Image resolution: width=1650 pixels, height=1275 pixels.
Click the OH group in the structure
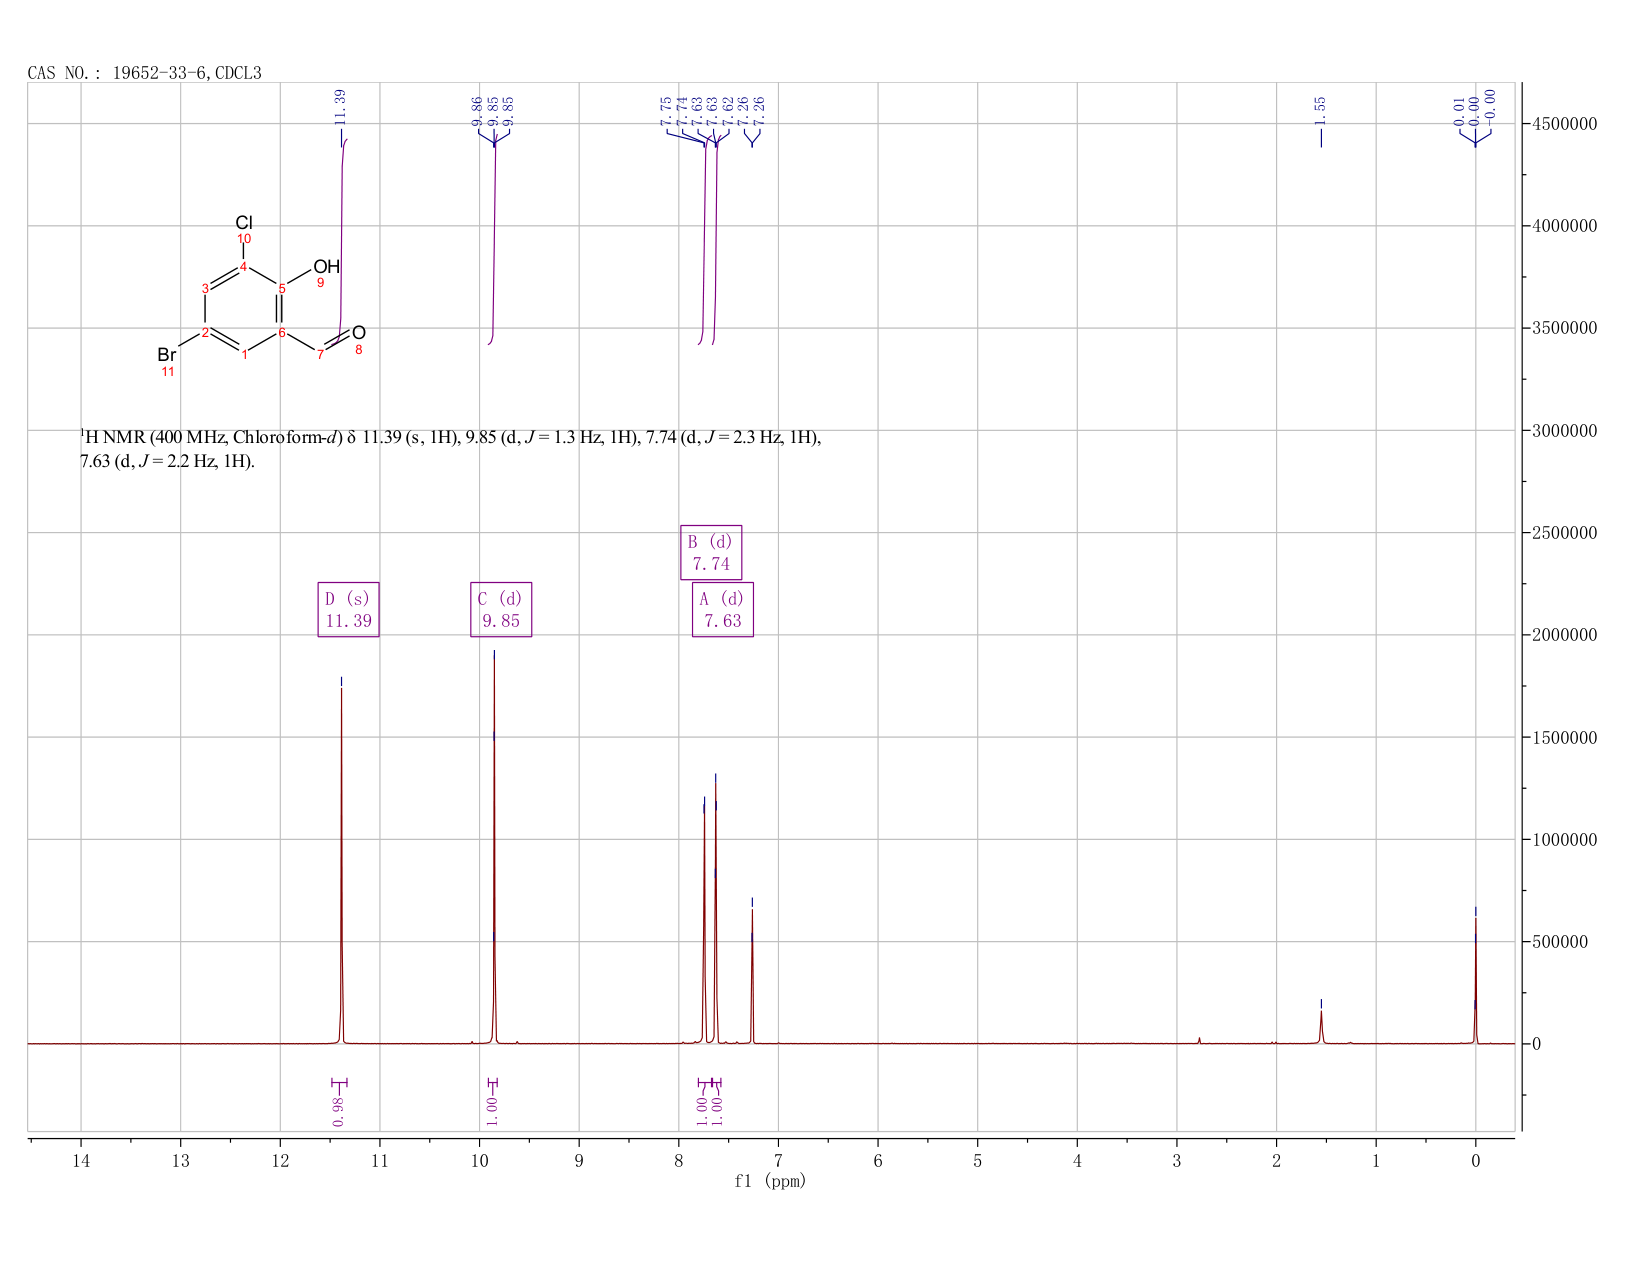pos(327,266)
